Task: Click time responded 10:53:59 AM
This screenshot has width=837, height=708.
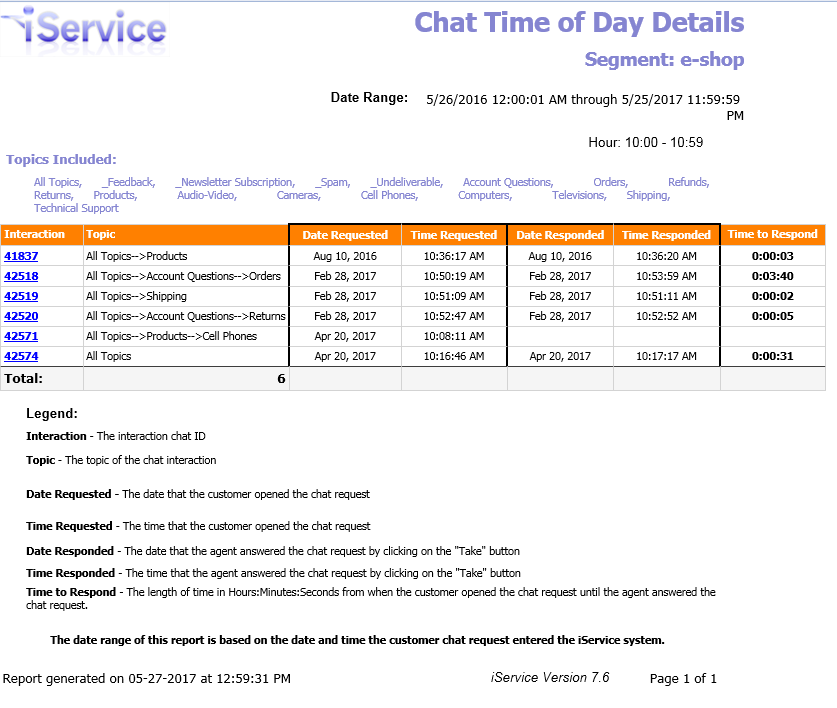Action: click(x=666, y=277)
